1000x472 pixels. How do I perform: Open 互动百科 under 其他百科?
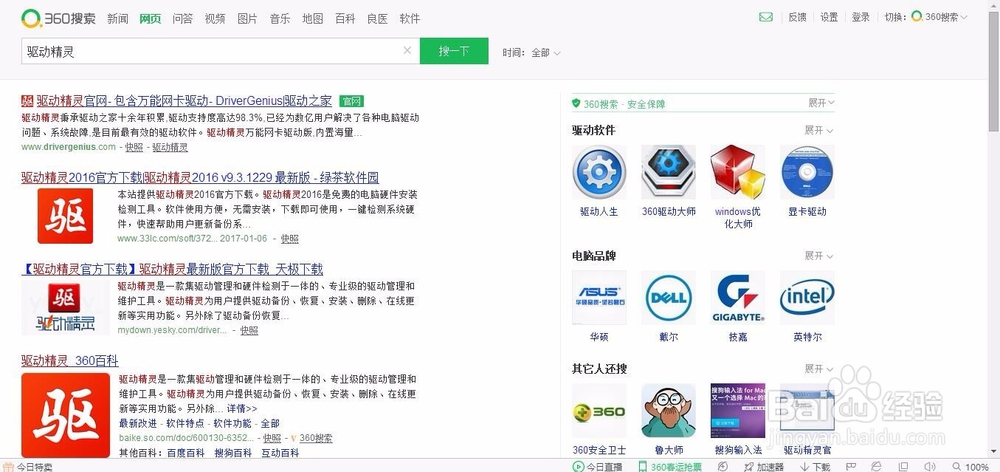280,453
